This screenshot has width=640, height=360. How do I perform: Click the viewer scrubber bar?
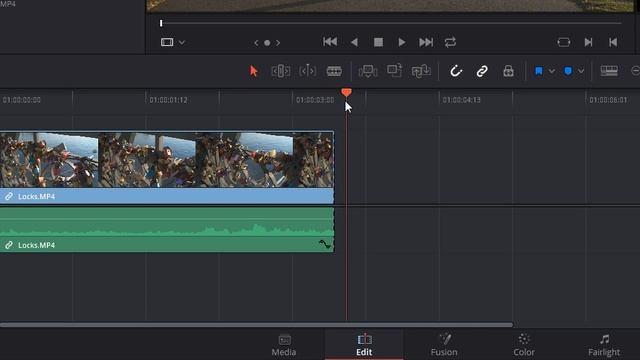click(x=391, y=23)
